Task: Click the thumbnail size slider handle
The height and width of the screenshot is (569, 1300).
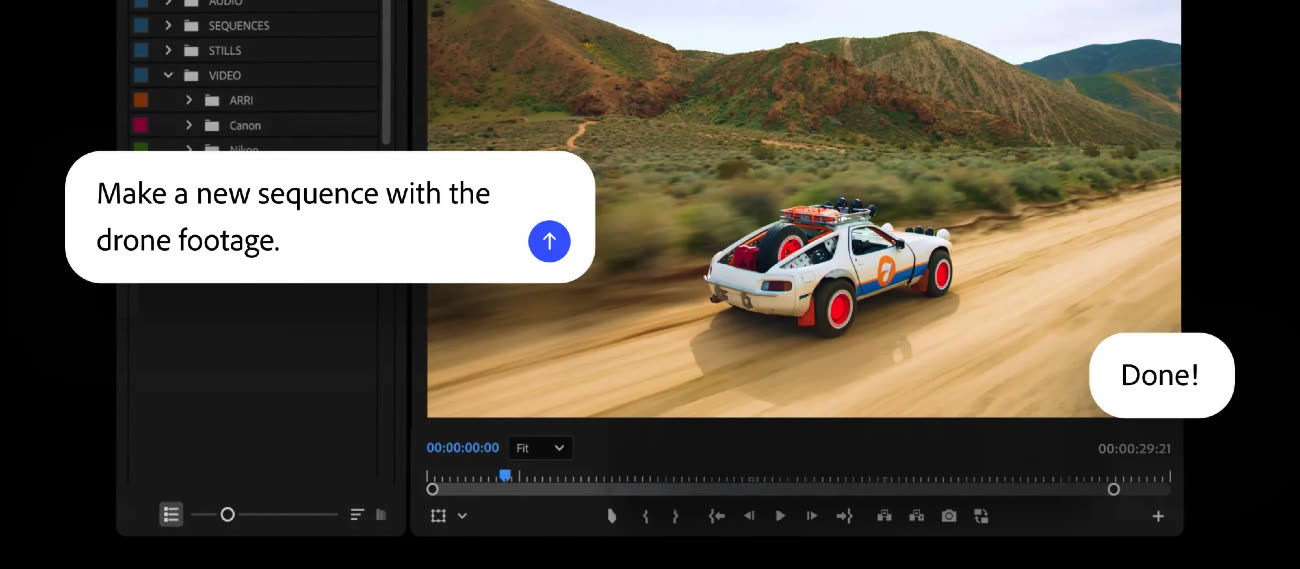Action: tap(227, 514)
